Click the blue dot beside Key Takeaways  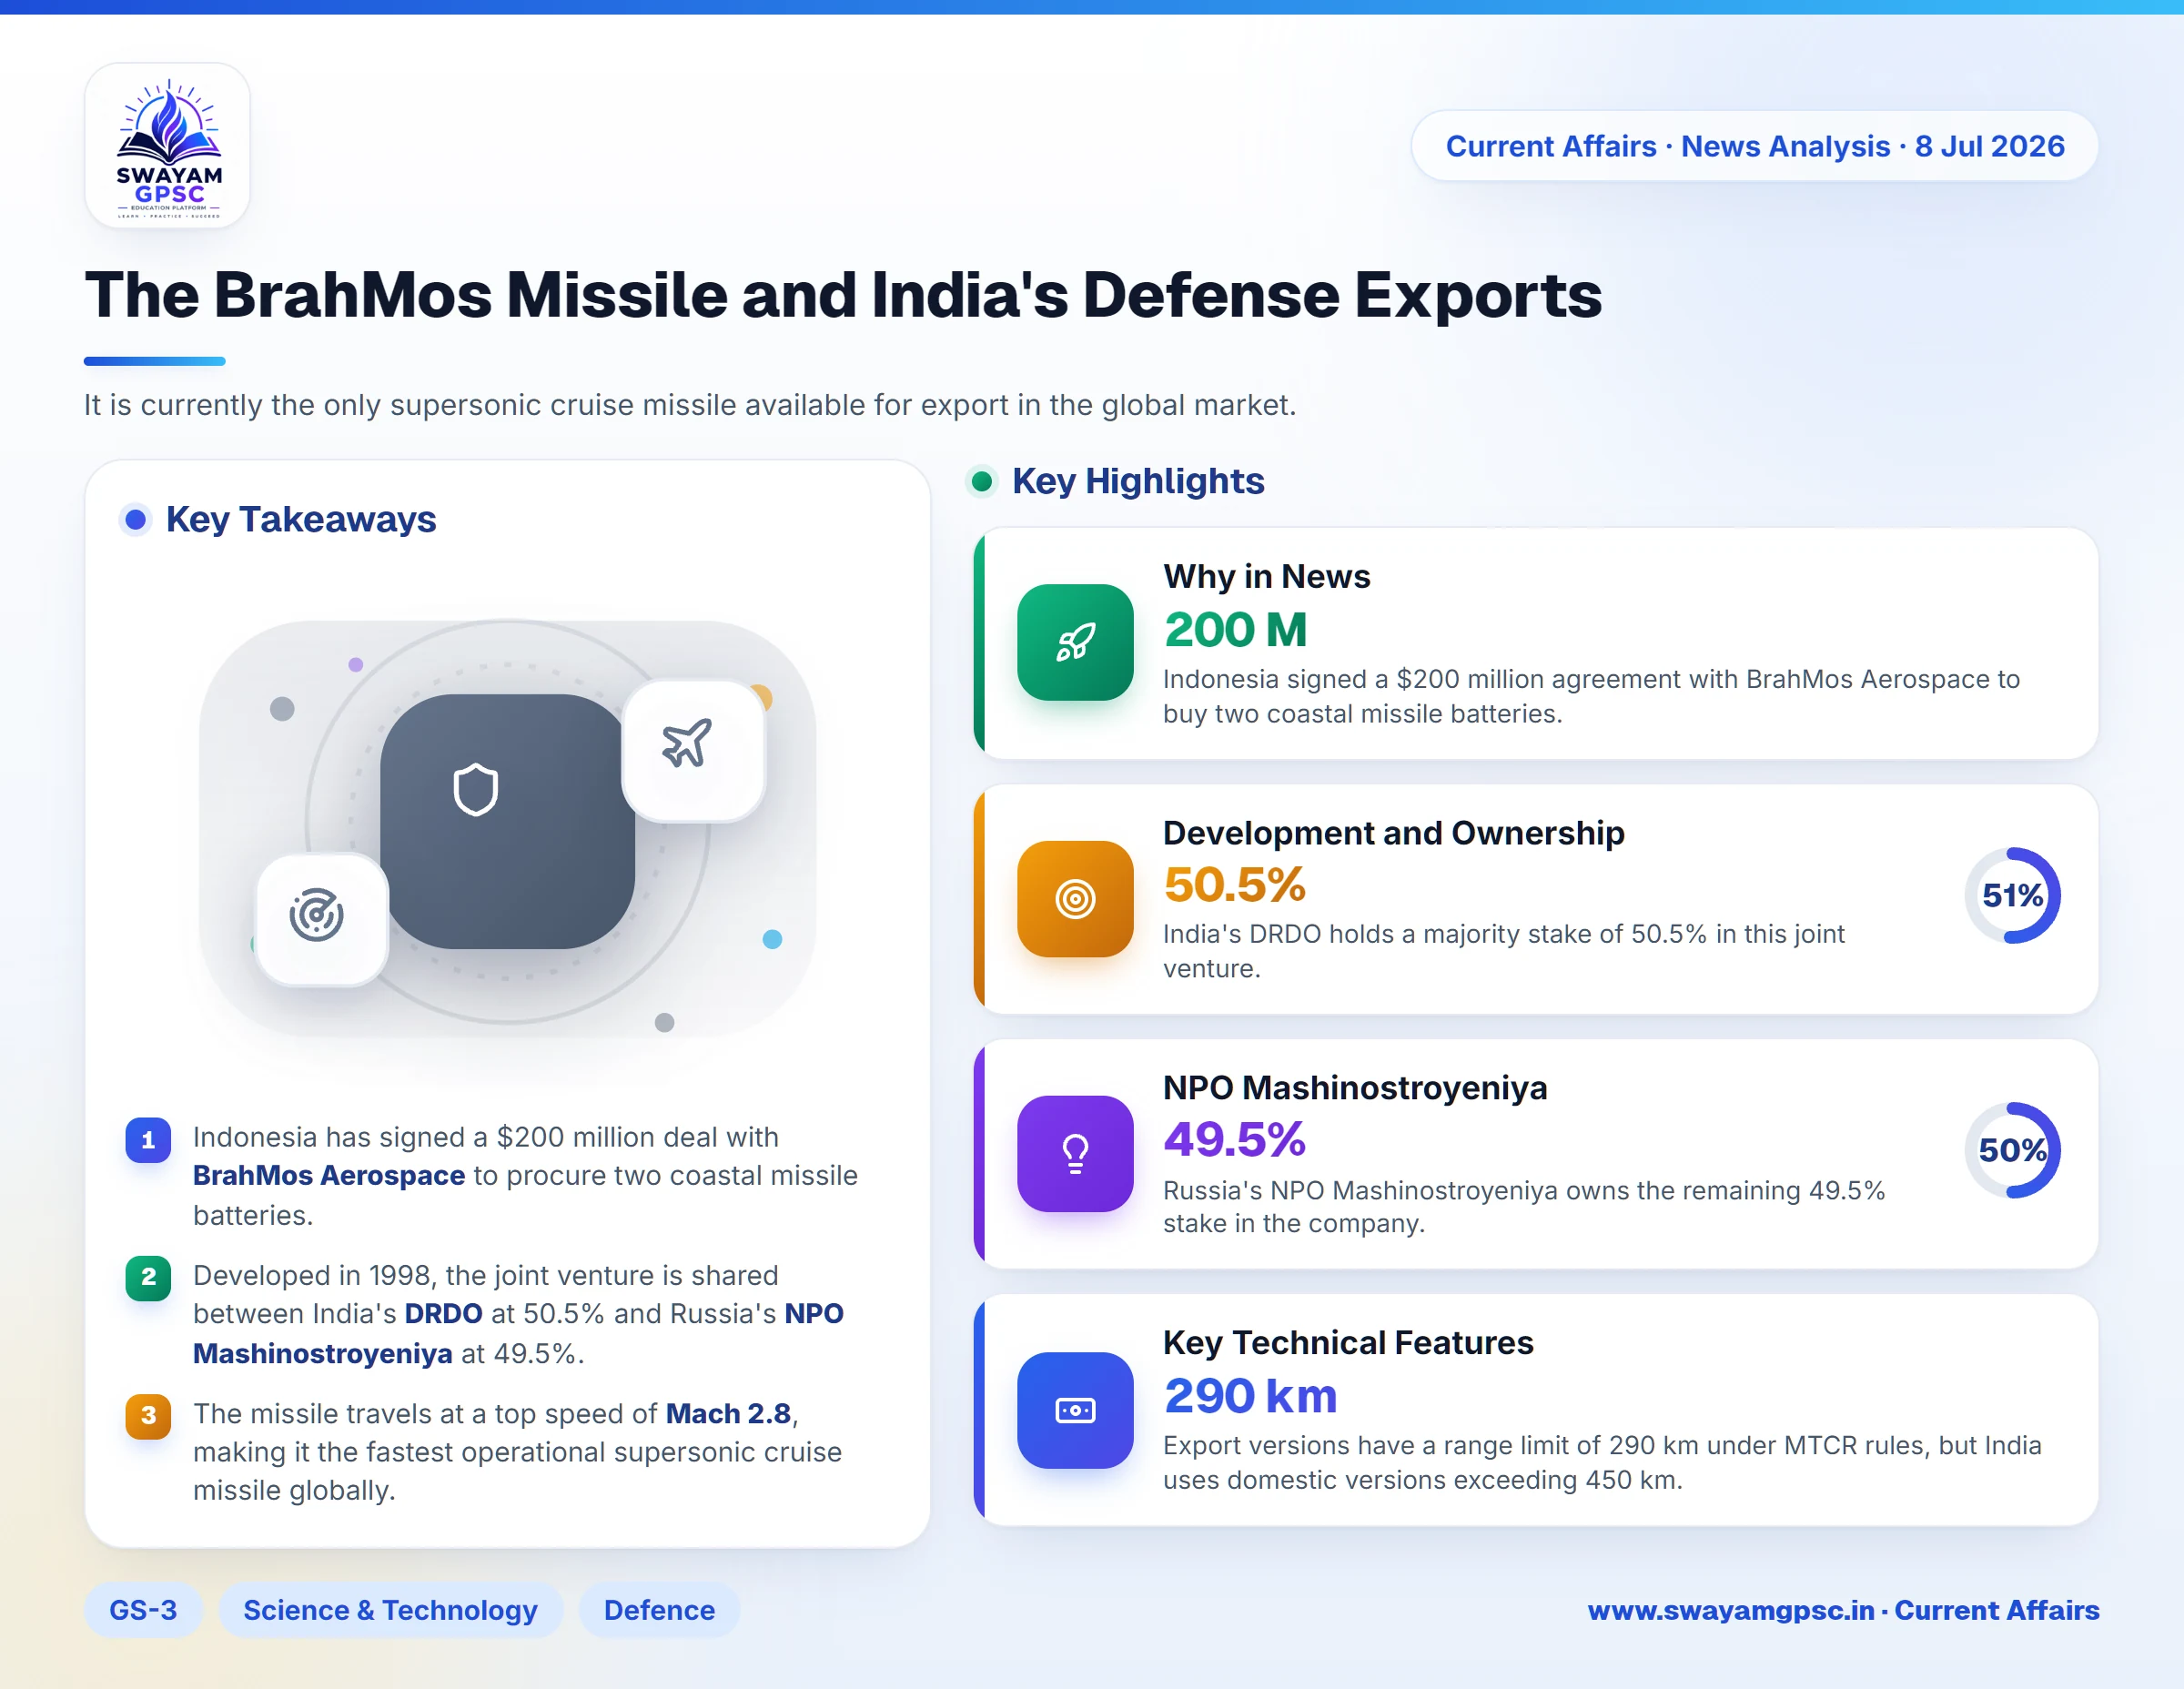coord(135,519)
